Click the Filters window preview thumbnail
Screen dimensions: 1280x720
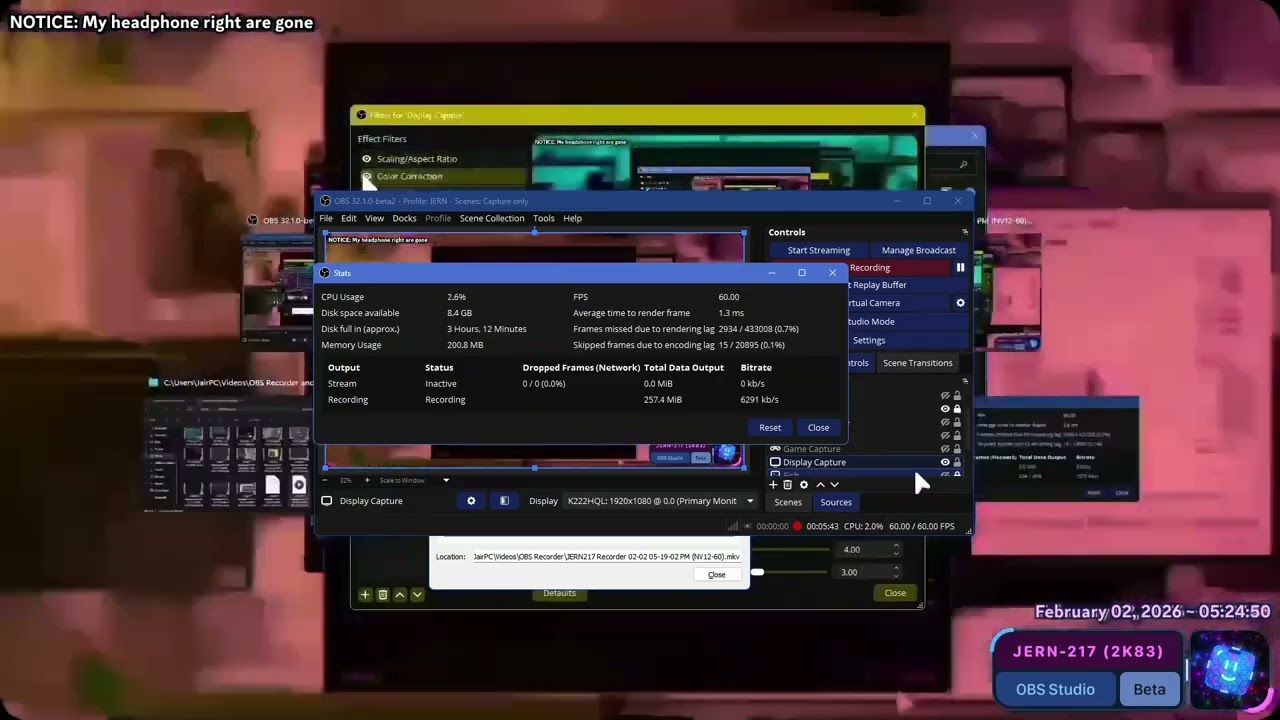(x=725, y=162)
